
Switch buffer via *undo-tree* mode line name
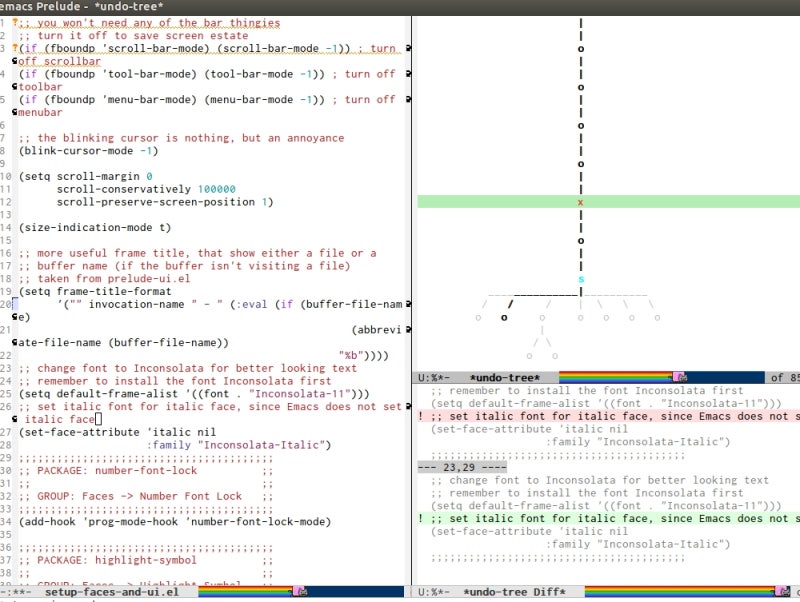point(504,377)
